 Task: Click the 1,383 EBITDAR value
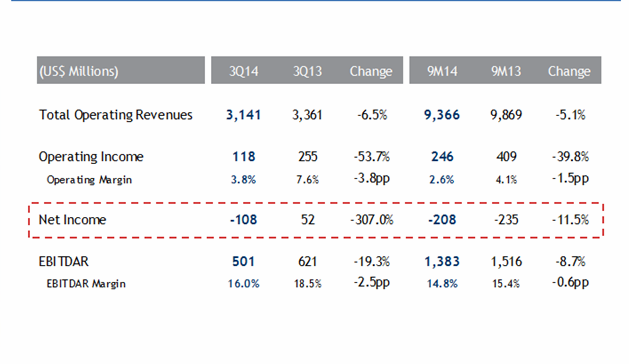(x=442, y=262)
